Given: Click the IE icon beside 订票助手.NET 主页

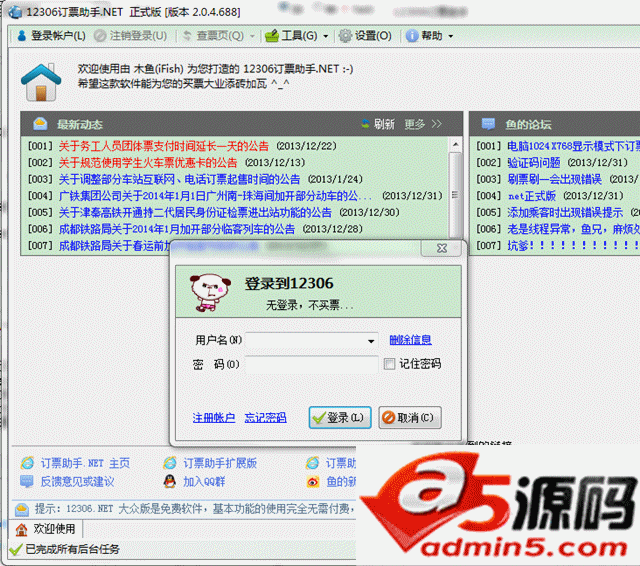Looking at the screenshot, I should (27, 463).
